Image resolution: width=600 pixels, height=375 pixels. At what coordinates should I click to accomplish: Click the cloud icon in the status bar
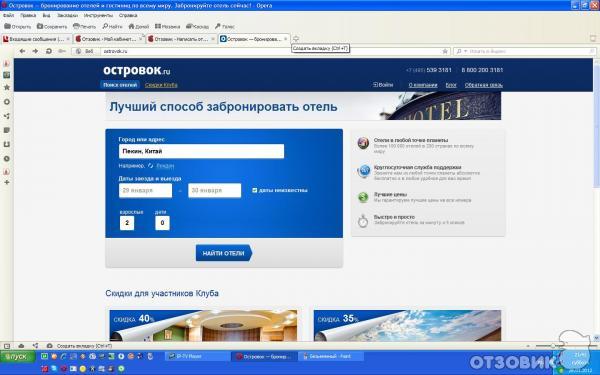[21, 346]
